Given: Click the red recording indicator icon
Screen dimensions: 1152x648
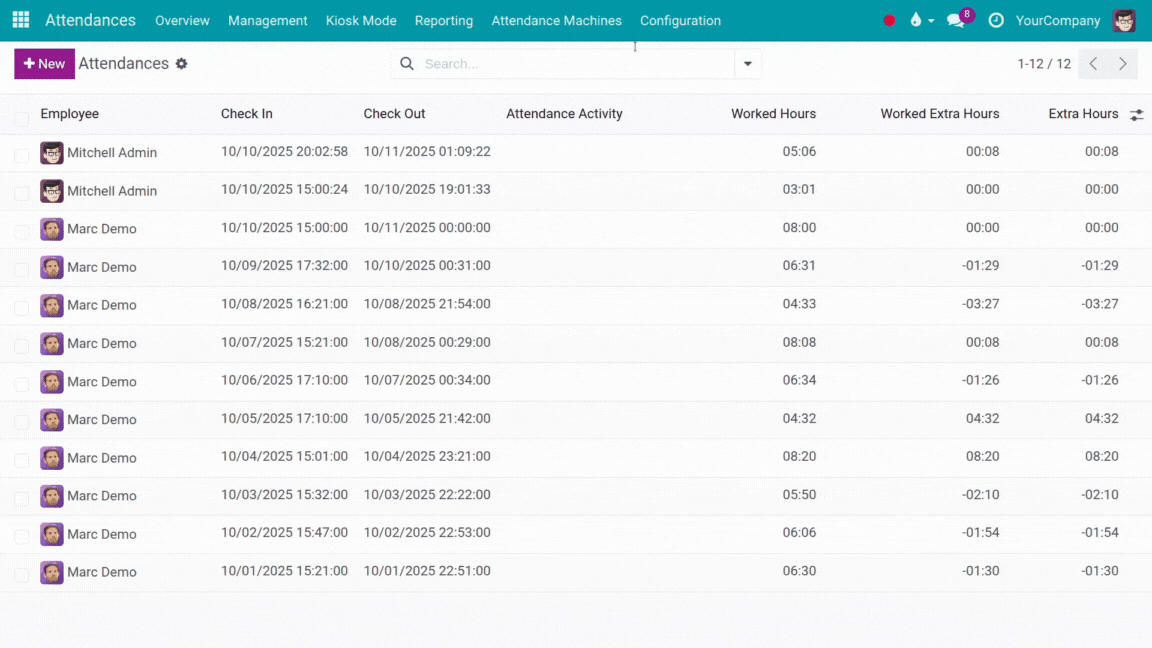Looking at the screenshot, I should pyautogui.click(x=889, y=19).
